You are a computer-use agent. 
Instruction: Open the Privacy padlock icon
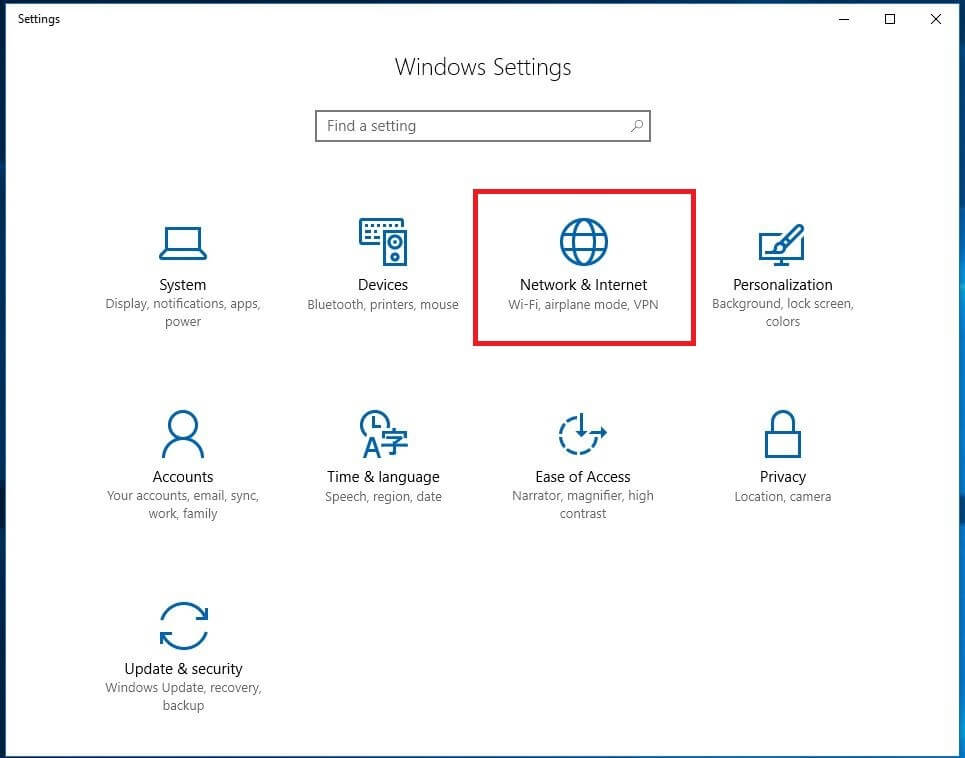[782, 434]
